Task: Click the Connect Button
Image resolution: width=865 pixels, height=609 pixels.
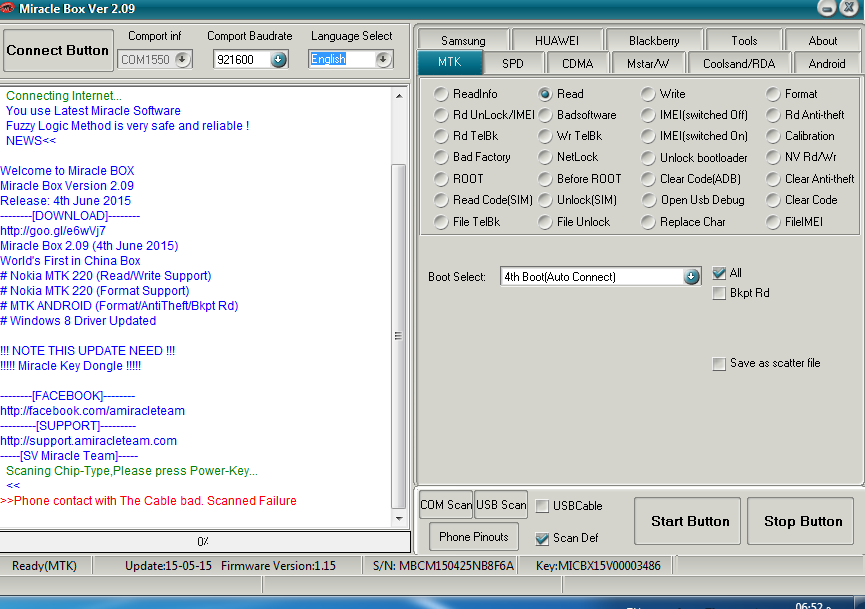Action: pyautogui.click(x=58, y=50)
